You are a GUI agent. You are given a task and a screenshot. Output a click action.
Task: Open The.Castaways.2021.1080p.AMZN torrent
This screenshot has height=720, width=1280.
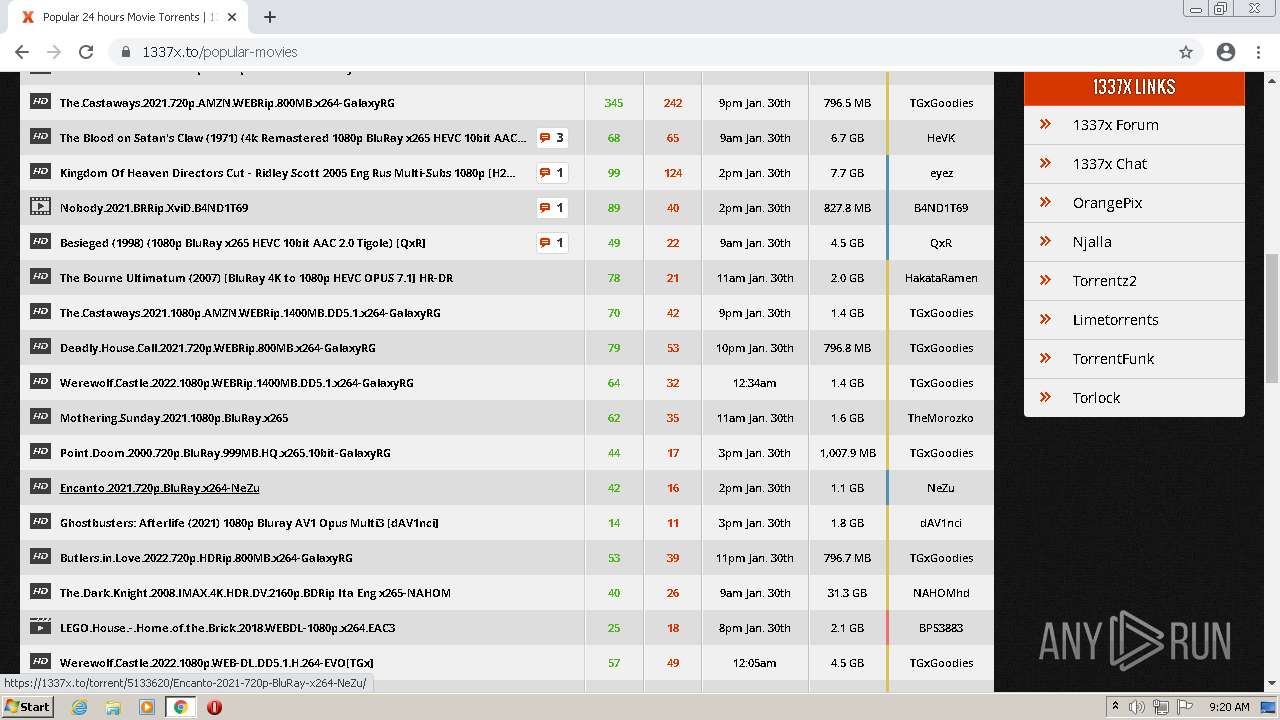click(x=250, y=313)
